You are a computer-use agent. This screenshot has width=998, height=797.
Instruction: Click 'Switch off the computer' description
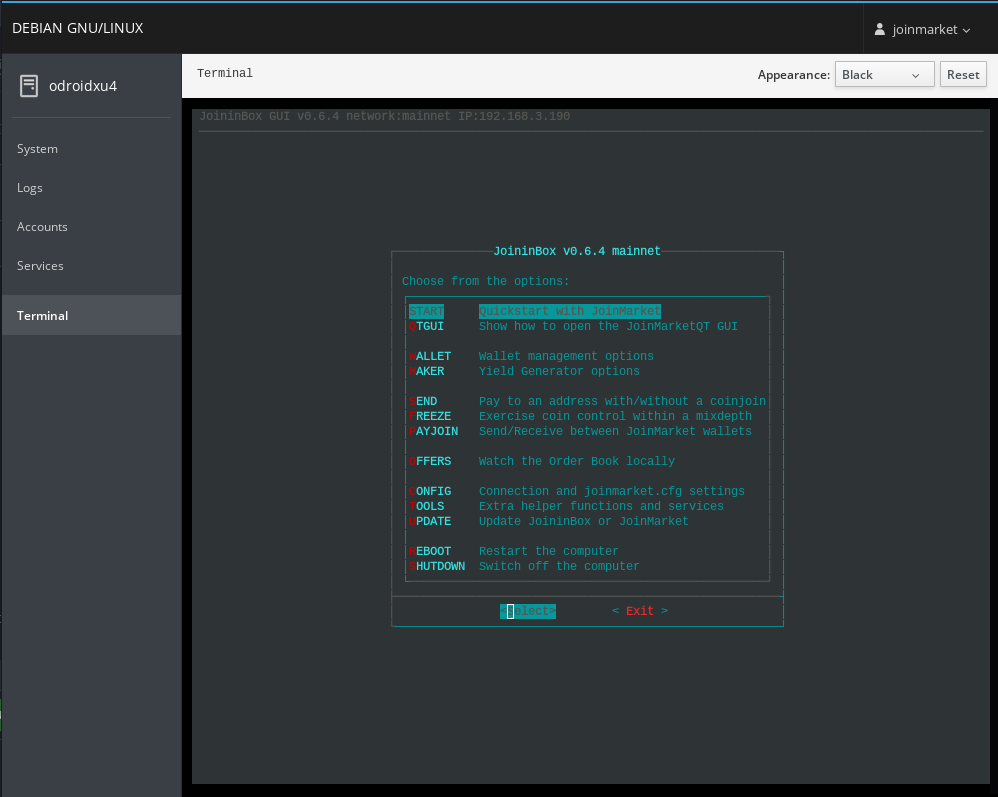click(559, 566)
